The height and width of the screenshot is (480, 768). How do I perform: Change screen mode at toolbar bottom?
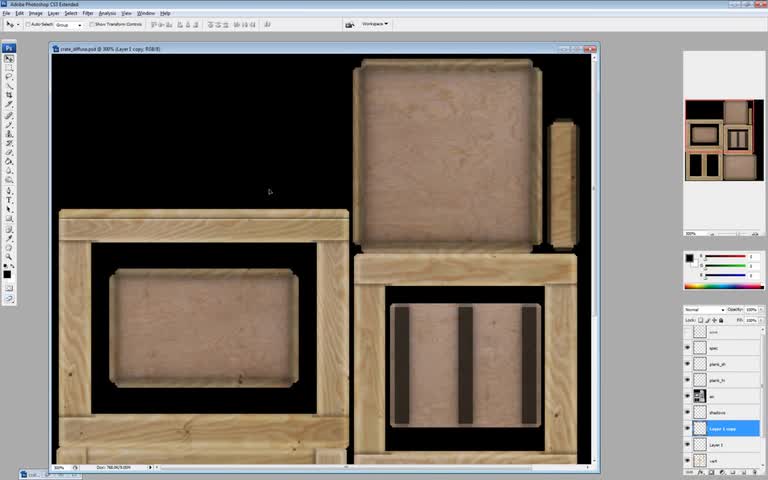click(9, 299)
